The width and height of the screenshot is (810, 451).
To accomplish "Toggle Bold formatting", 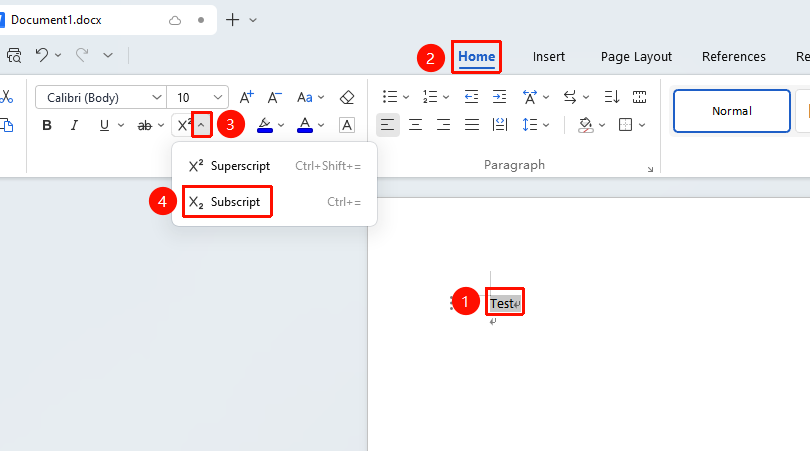I will (47, 125).
